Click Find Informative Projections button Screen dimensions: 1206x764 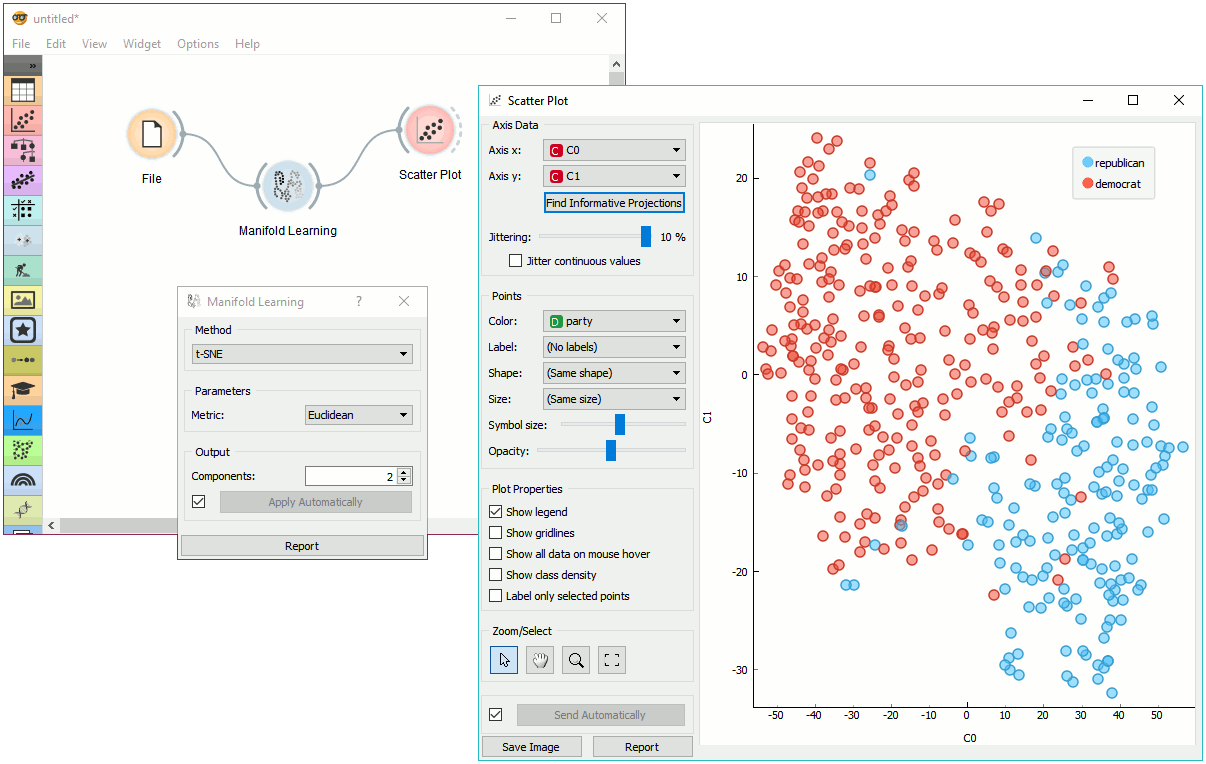coord(614,203)
